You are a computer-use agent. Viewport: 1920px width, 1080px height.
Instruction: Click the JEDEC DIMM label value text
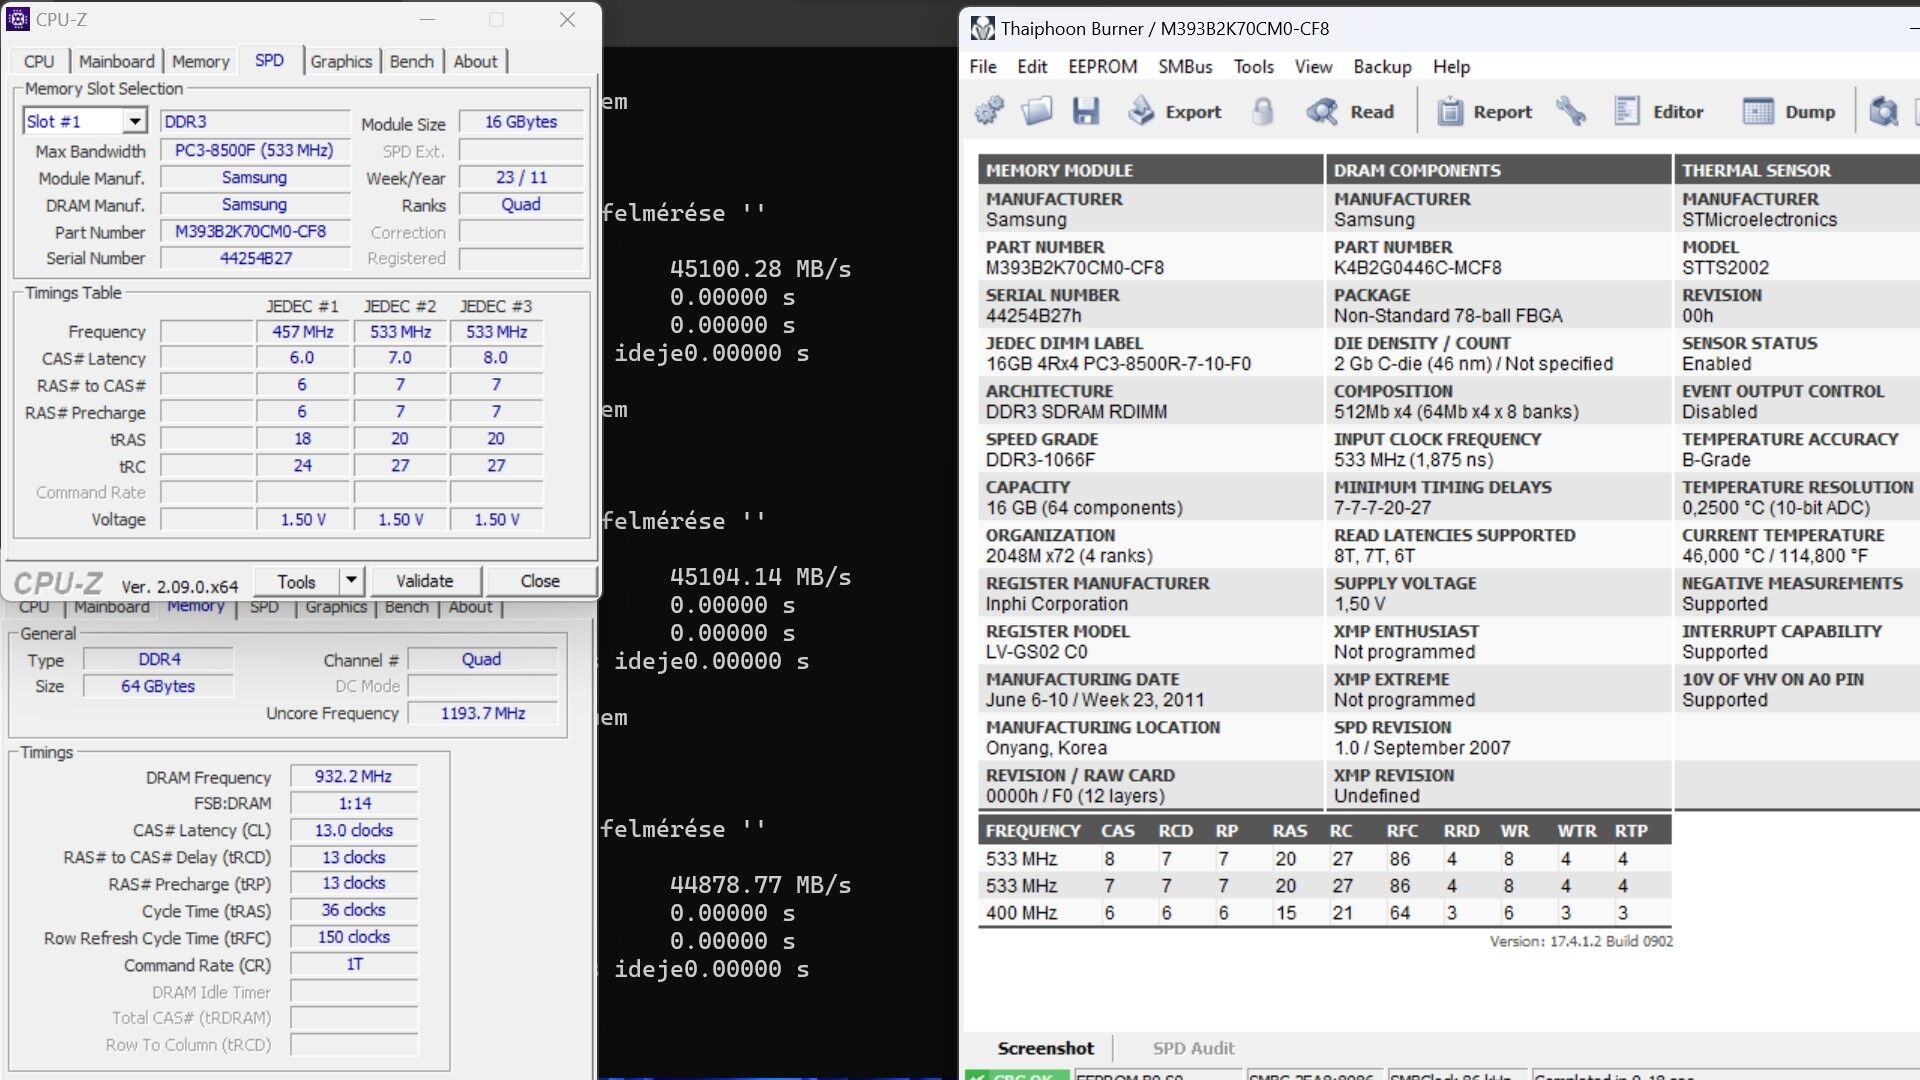tap(1118, 364)
